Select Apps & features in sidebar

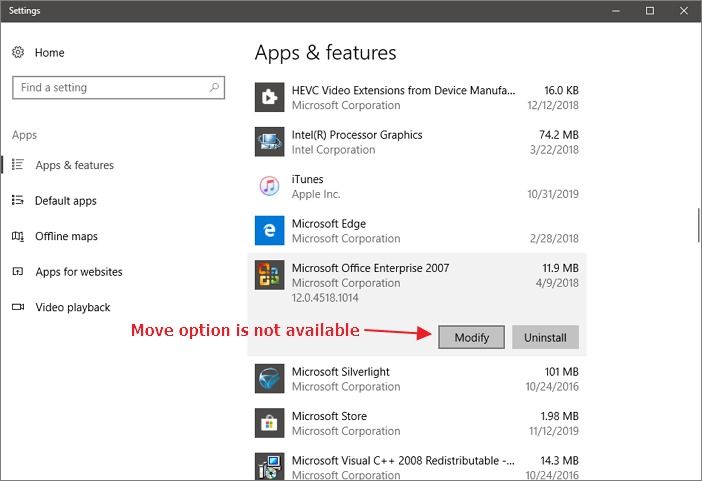point(74,165)
